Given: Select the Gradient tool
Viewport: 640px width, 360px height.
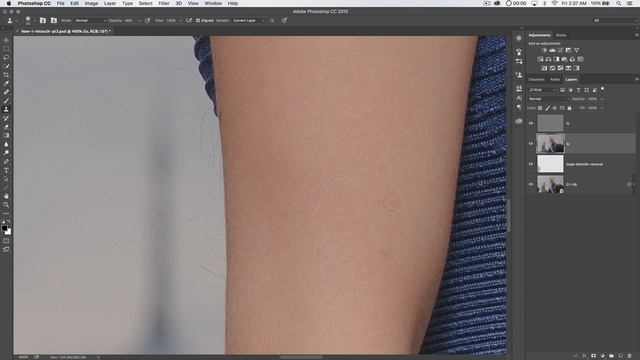Looking at the screenshot, I should click(6, 135).
